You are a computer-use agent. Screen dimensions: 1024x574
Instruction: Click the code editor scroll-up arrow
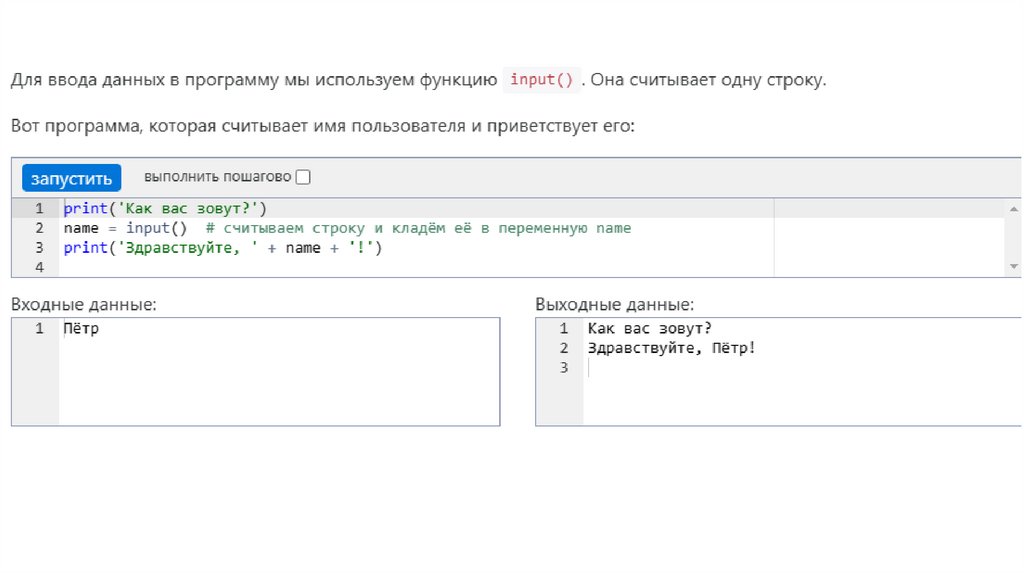pos(1014,209)
